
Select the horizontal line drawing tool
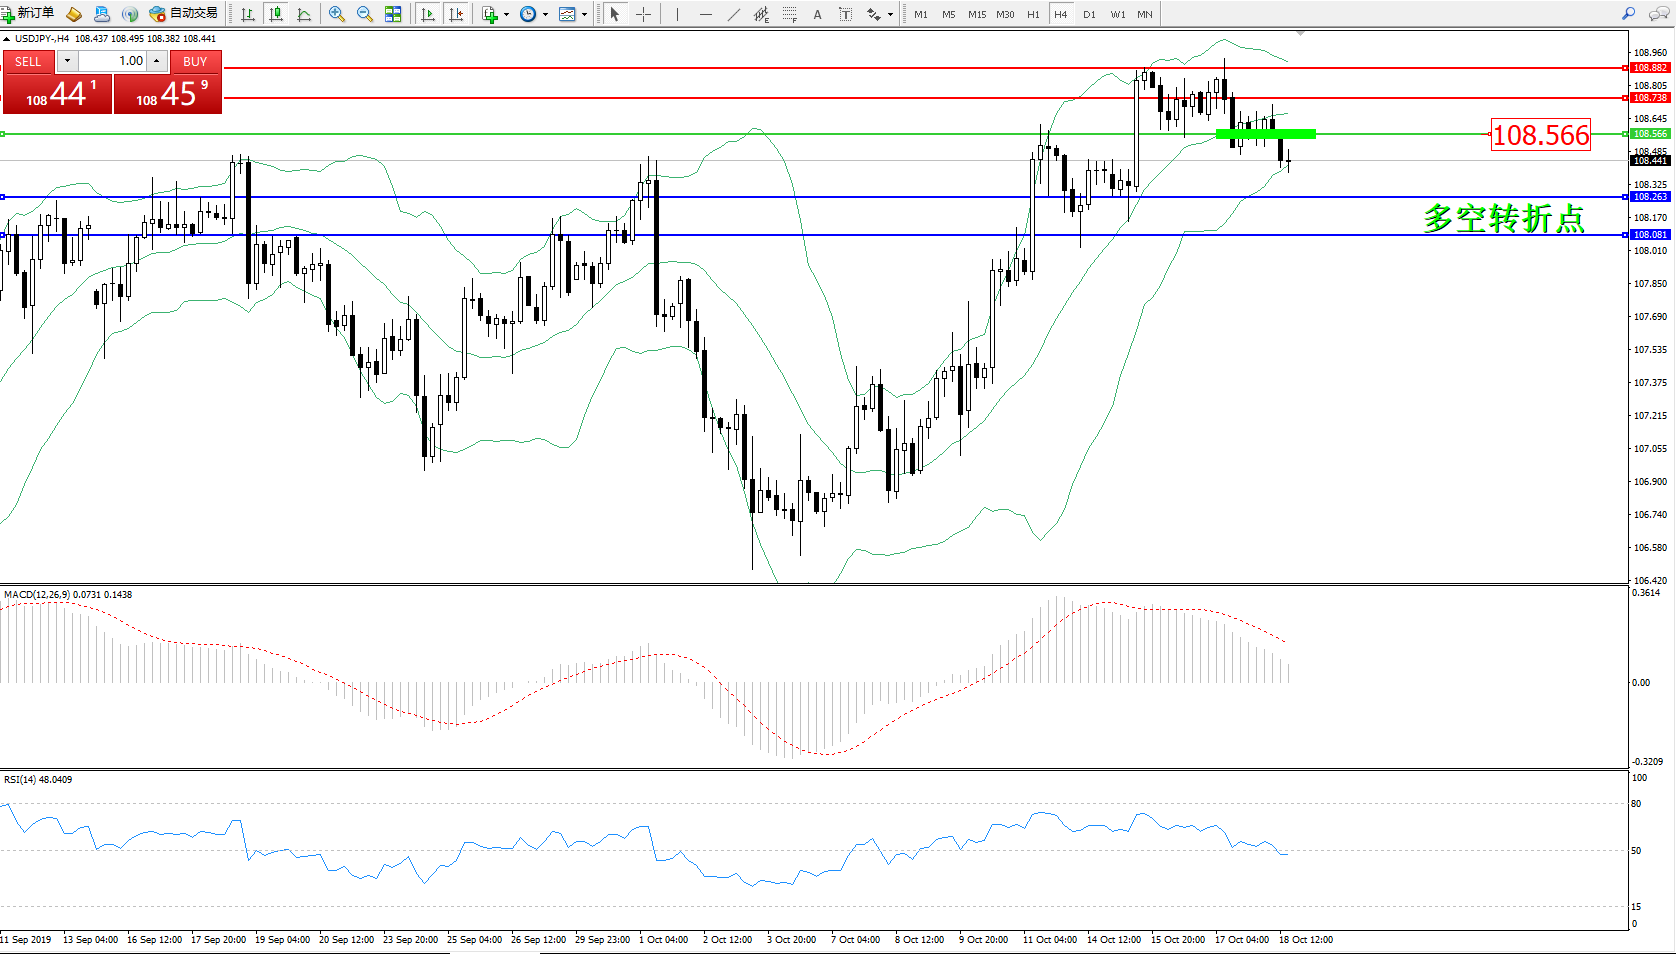pyautogui.click(x=706, y=14)
